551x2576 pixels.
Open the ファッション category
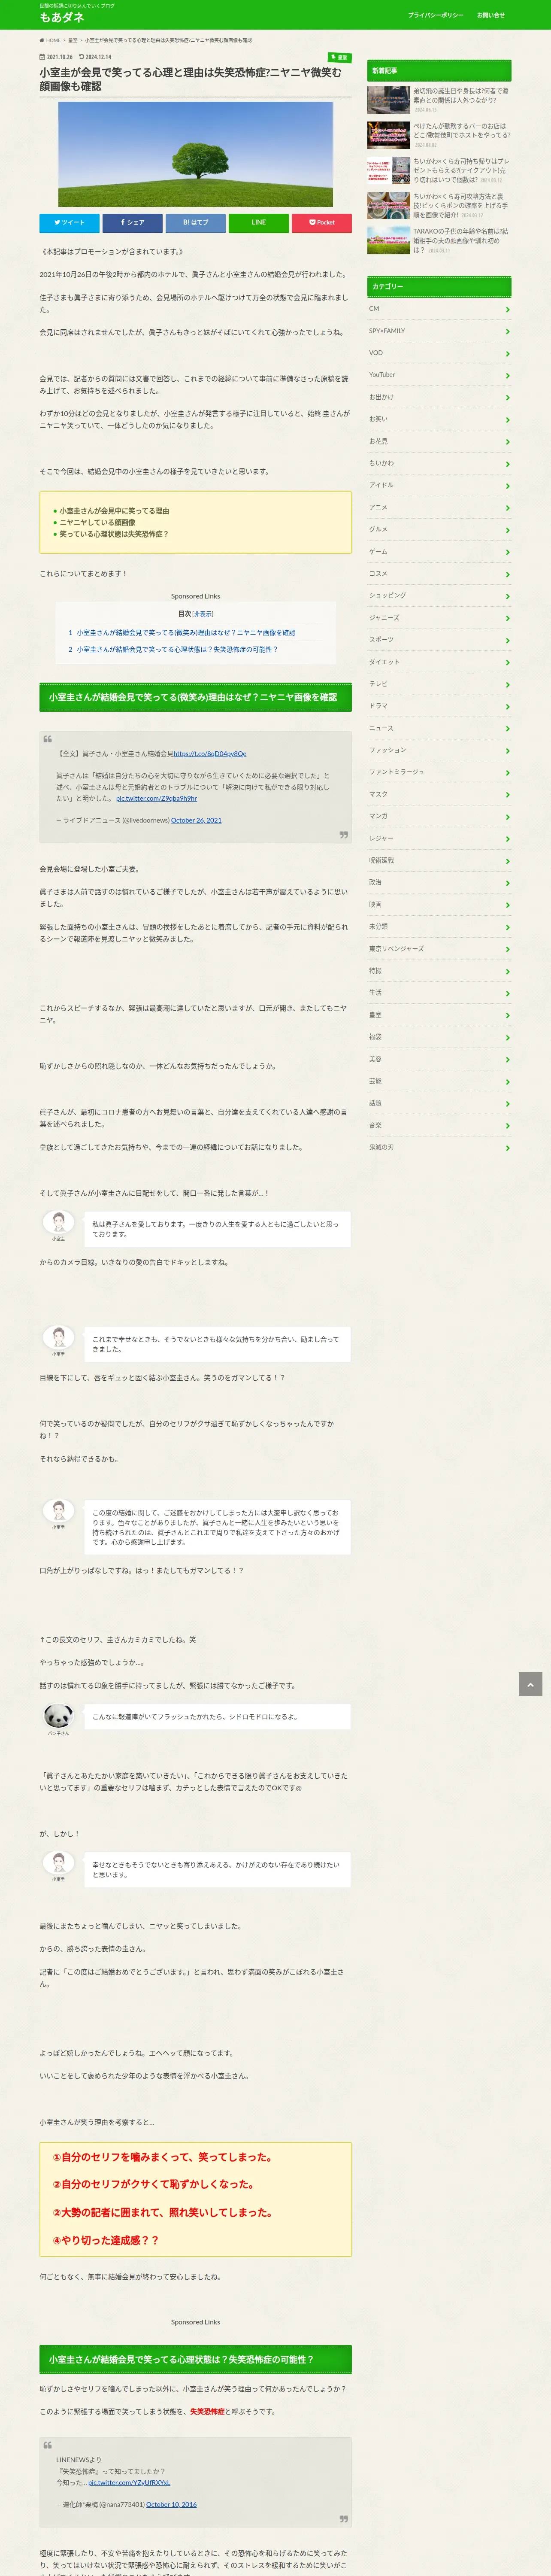439,750
